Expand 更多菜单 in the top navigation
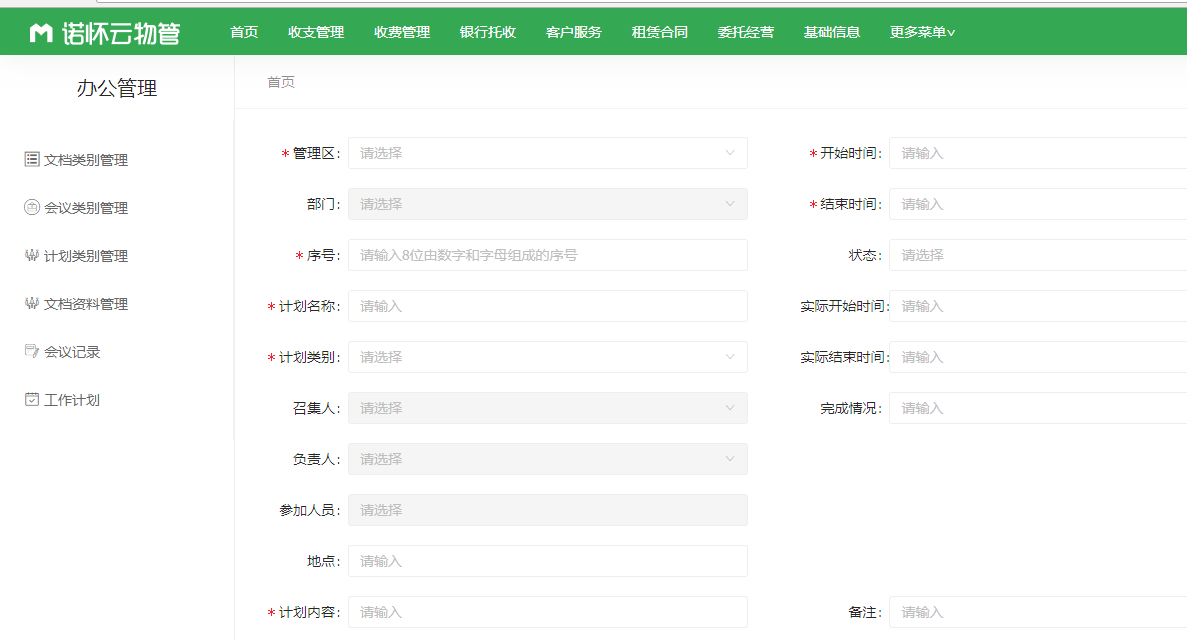 pos(922,32)
